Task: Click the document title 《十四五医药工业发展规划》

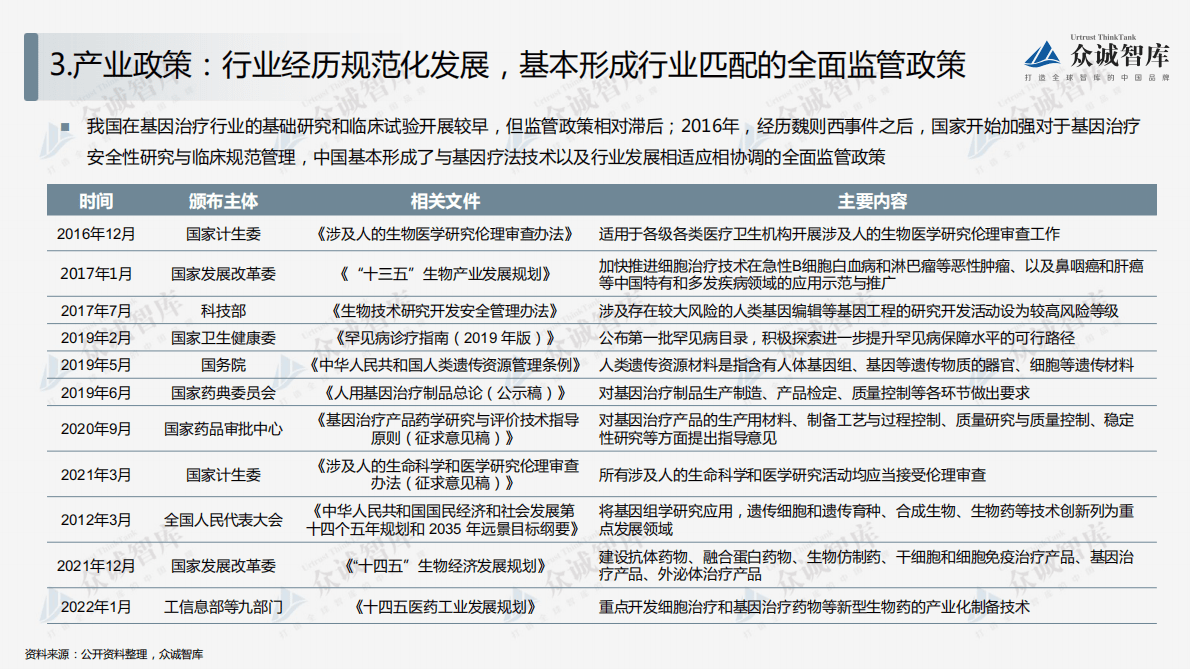Action: [445, 605]
